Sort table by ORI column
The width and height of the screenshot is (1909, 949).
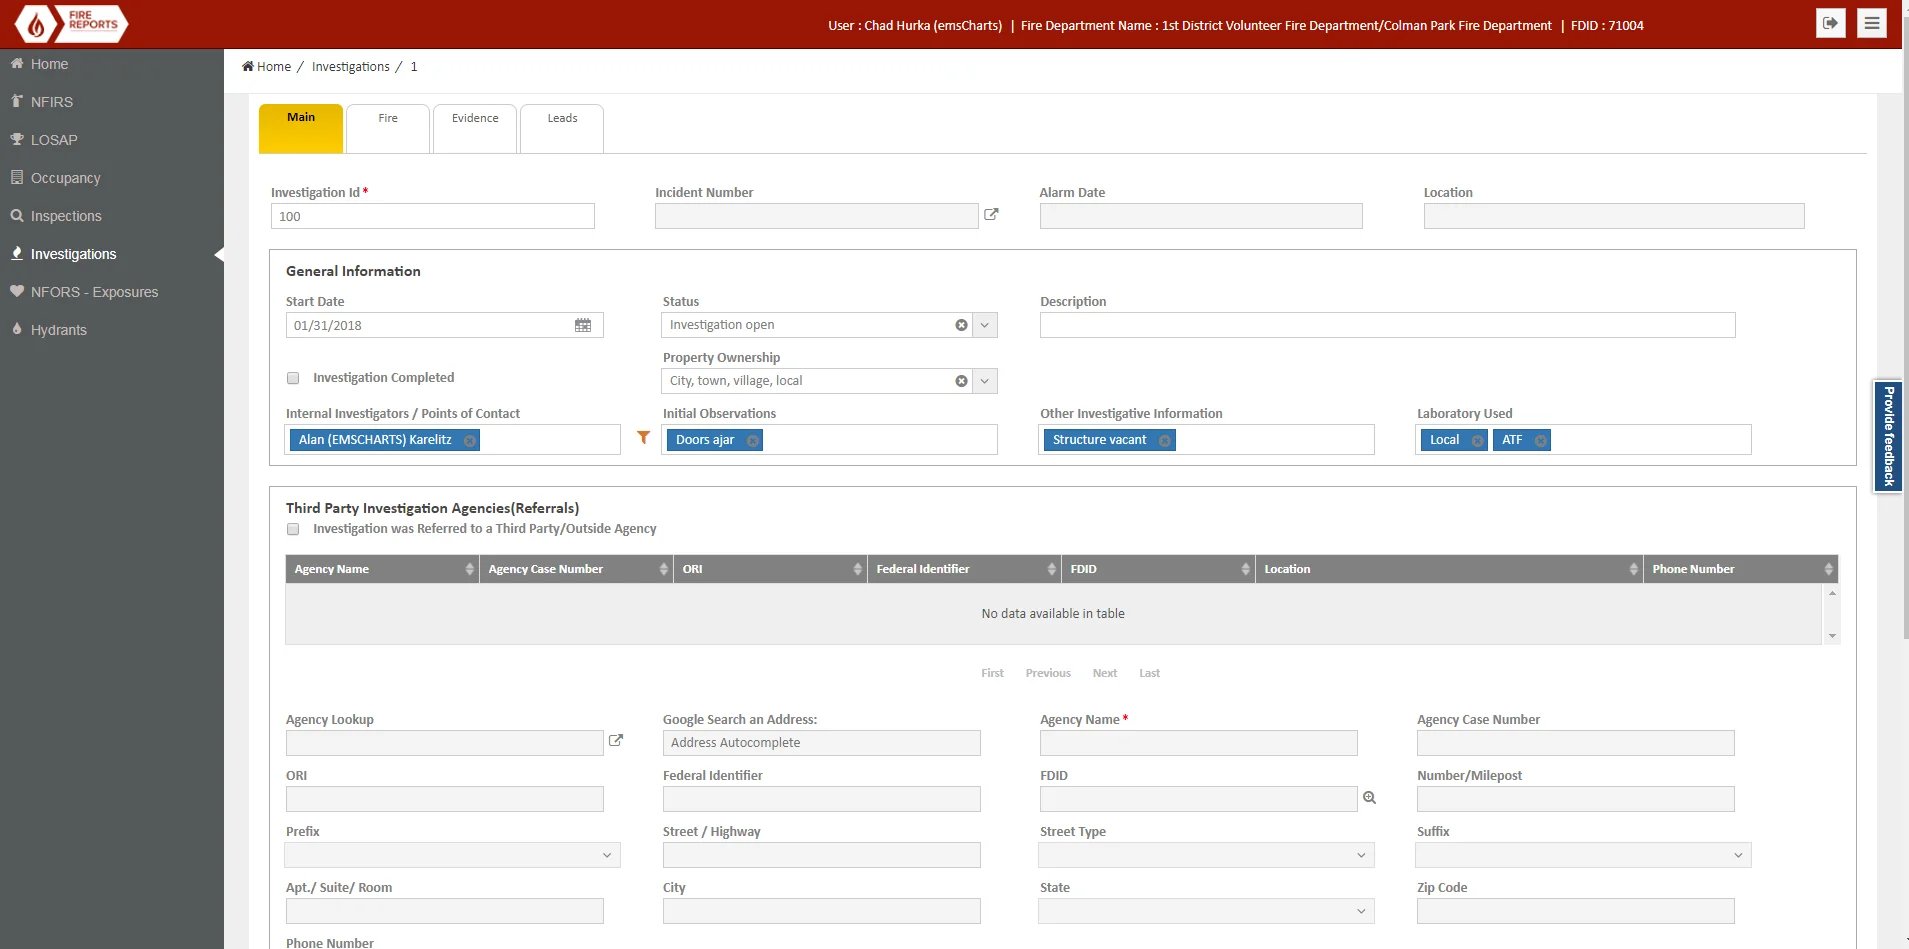[x=770, y=569]
